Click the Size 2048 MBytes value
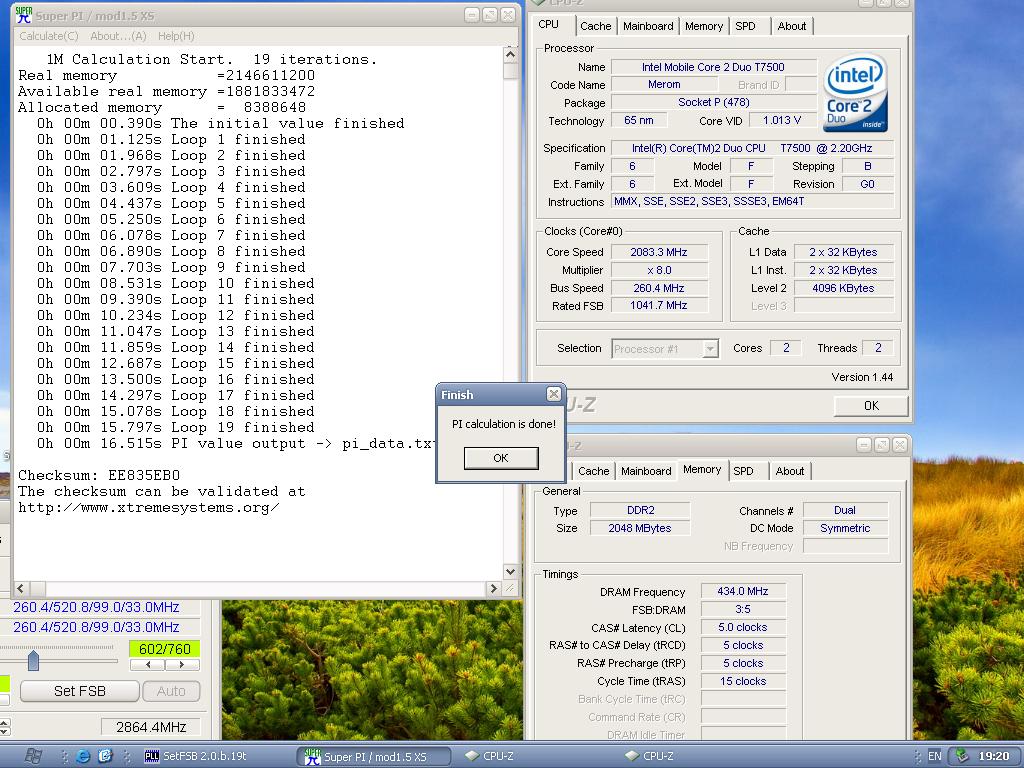Screen dimensions: 1024x768 [x=639, y=528]
